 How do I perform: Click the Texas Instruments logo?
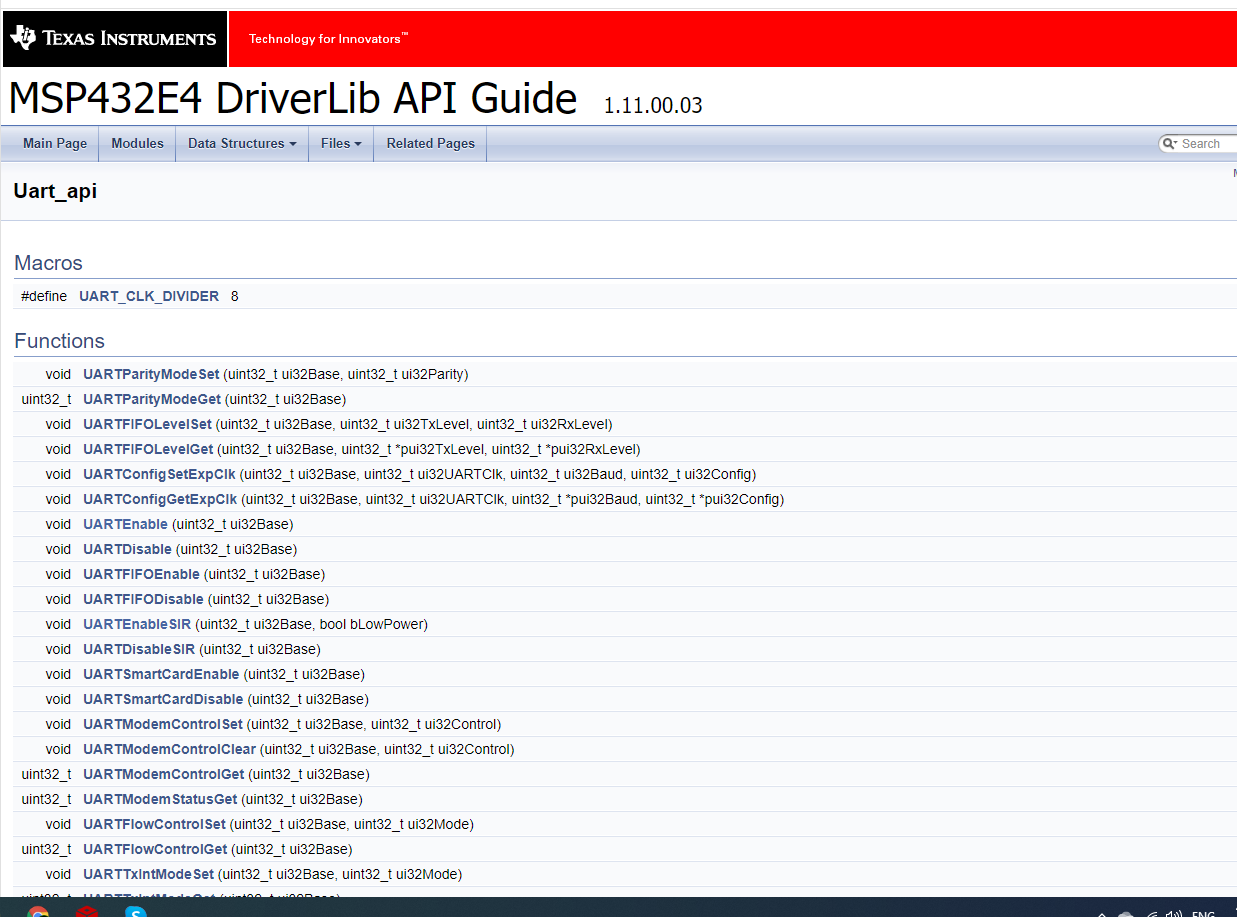tap(113, 39)
